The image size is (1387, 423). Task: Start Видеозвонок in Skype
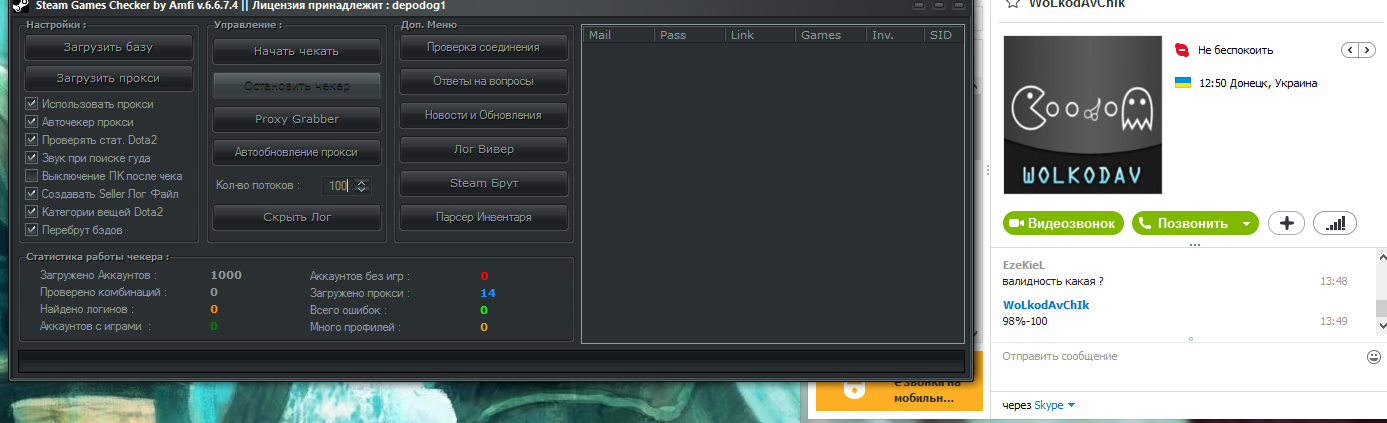pyautogui.click(x=1063, y=223)
